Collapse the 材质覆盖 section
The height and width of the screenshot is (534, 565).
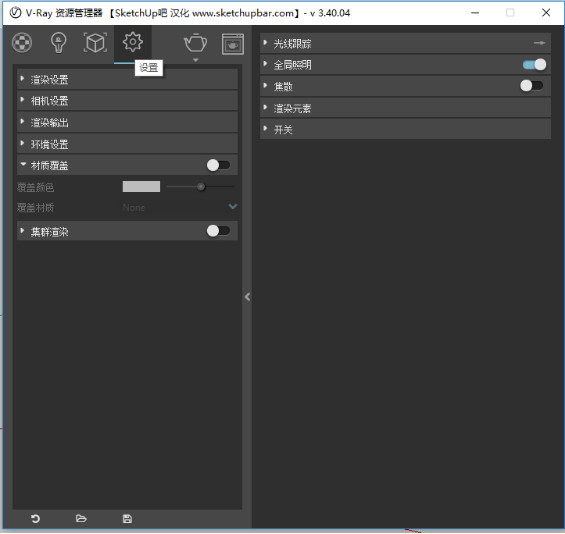[x=127, y=165]
